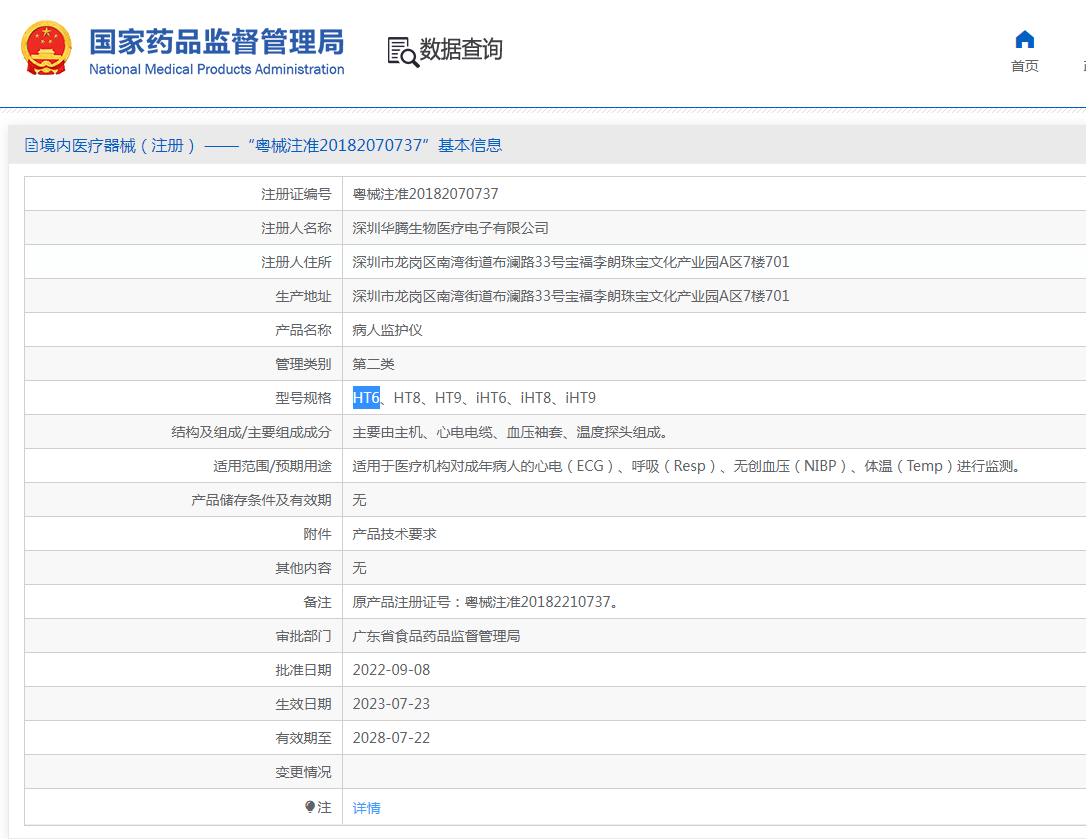Click the bulb icon beside 注

(310, 807)
